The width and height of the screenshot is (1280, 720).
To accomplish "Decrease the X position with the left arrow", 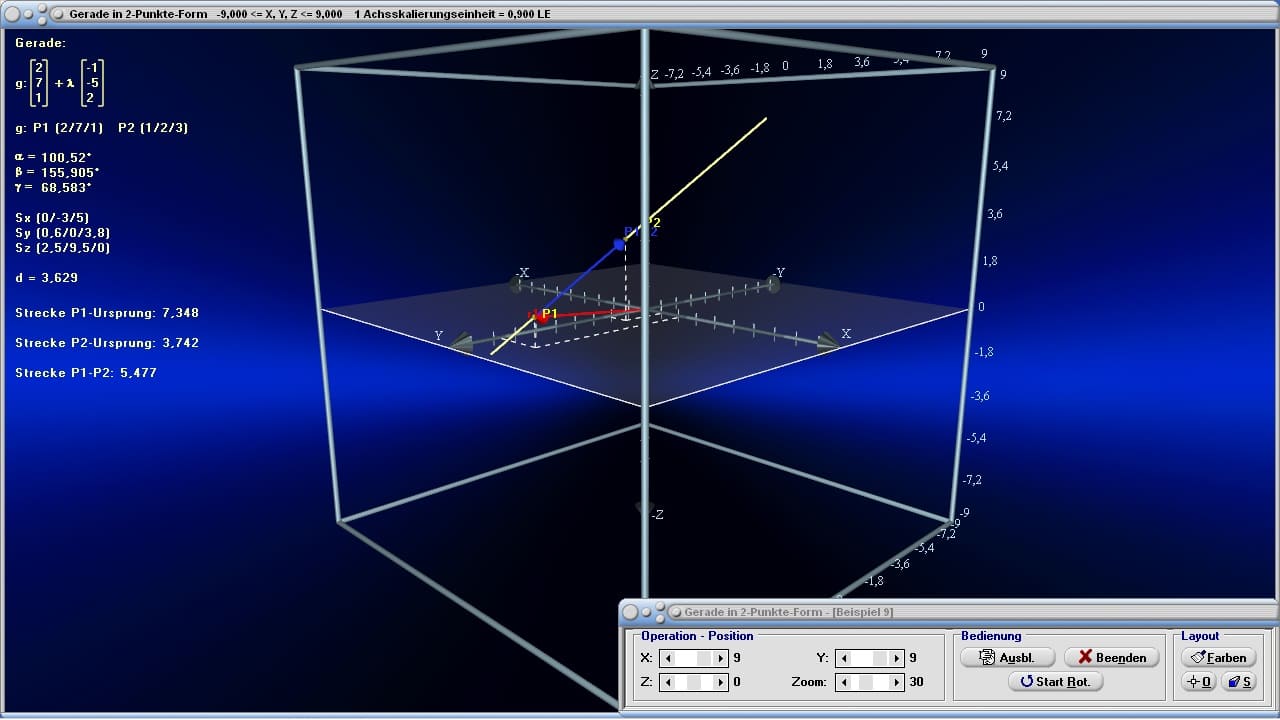I will click(x=668, y=658).
